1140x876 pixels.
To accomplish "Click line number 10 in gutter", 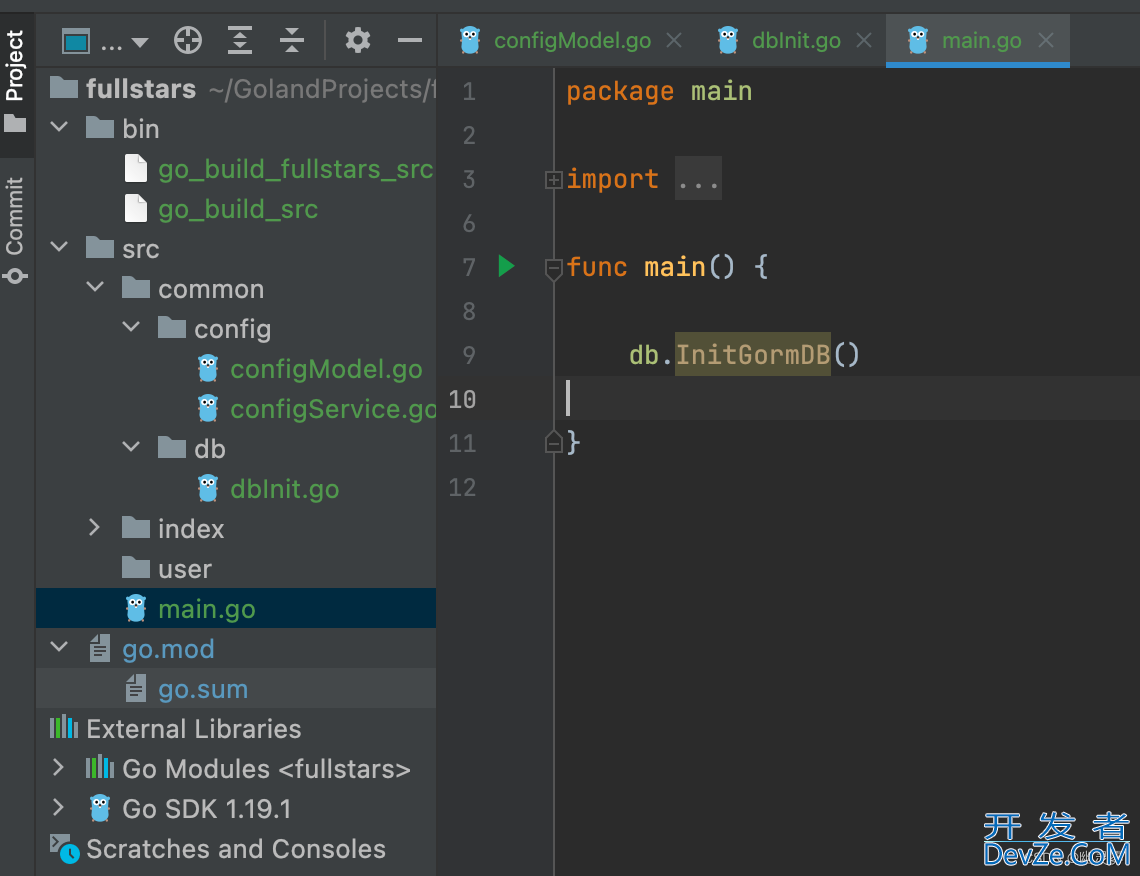I will (462, 399).
